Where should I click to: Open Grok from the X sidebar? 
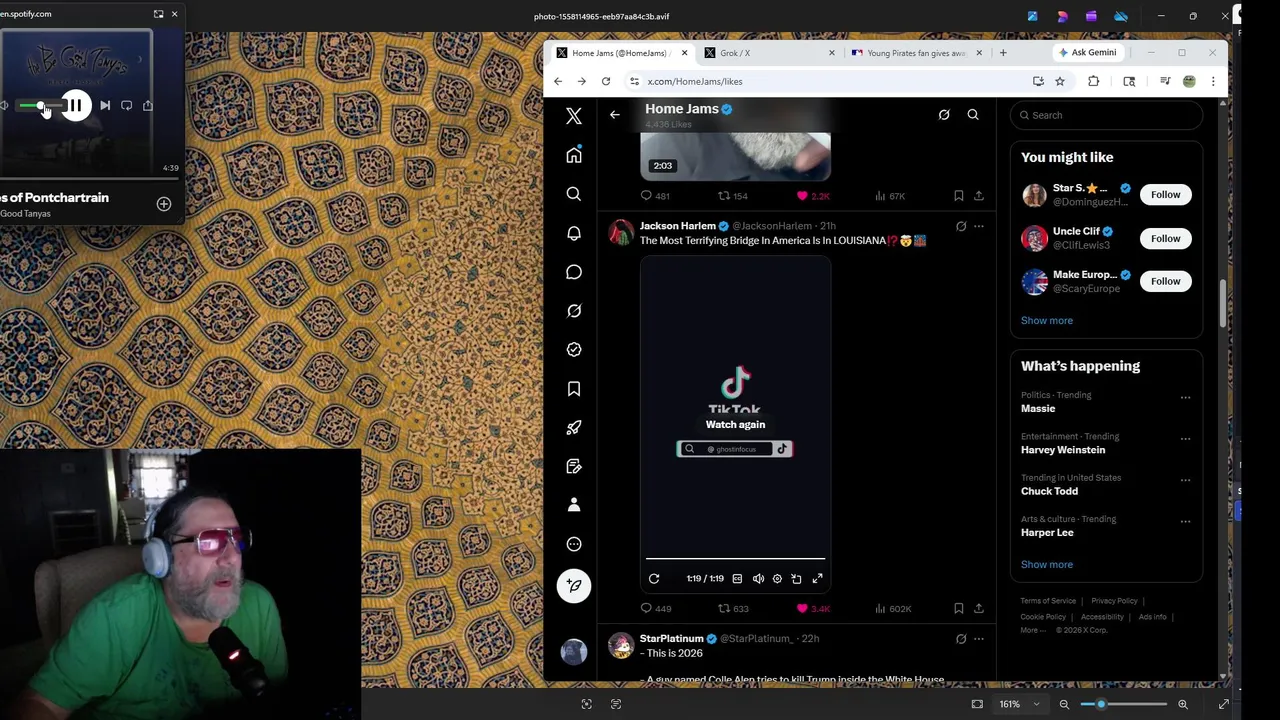tap(574, 311)
